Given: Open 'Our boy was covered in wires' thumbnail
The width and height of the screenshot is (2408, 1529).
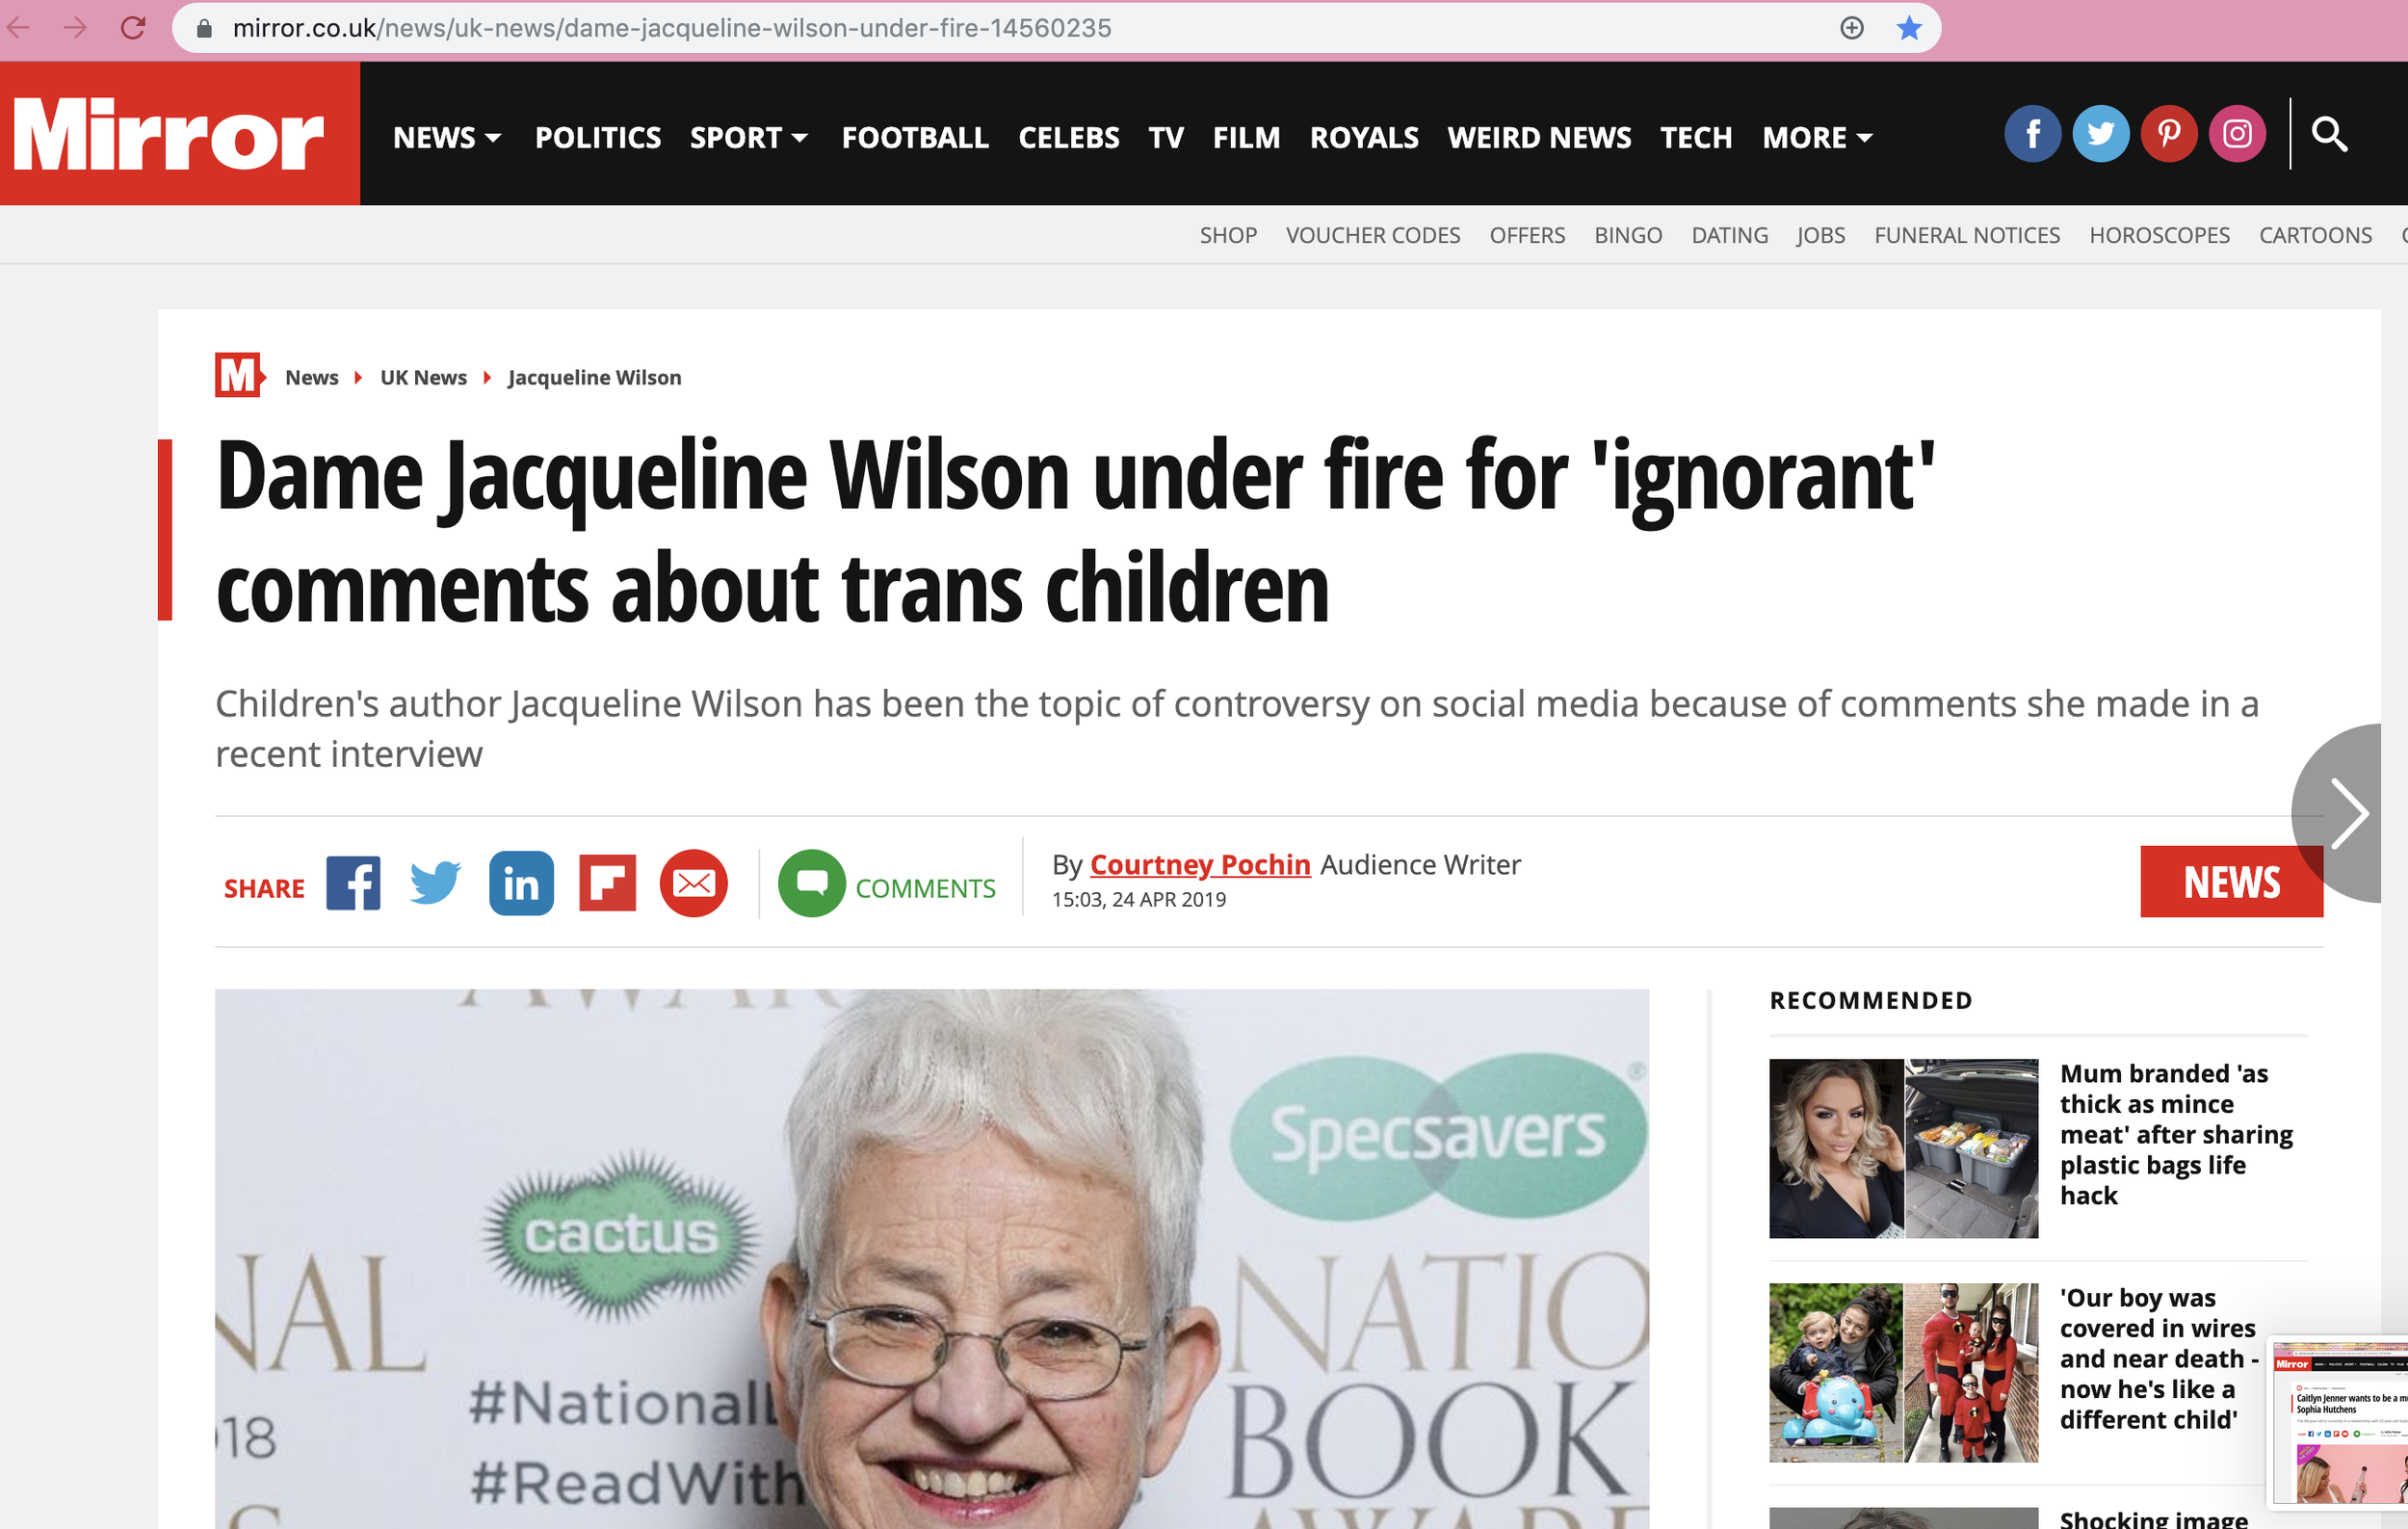Looking at the screenshot, I should coord(1903,1372).
